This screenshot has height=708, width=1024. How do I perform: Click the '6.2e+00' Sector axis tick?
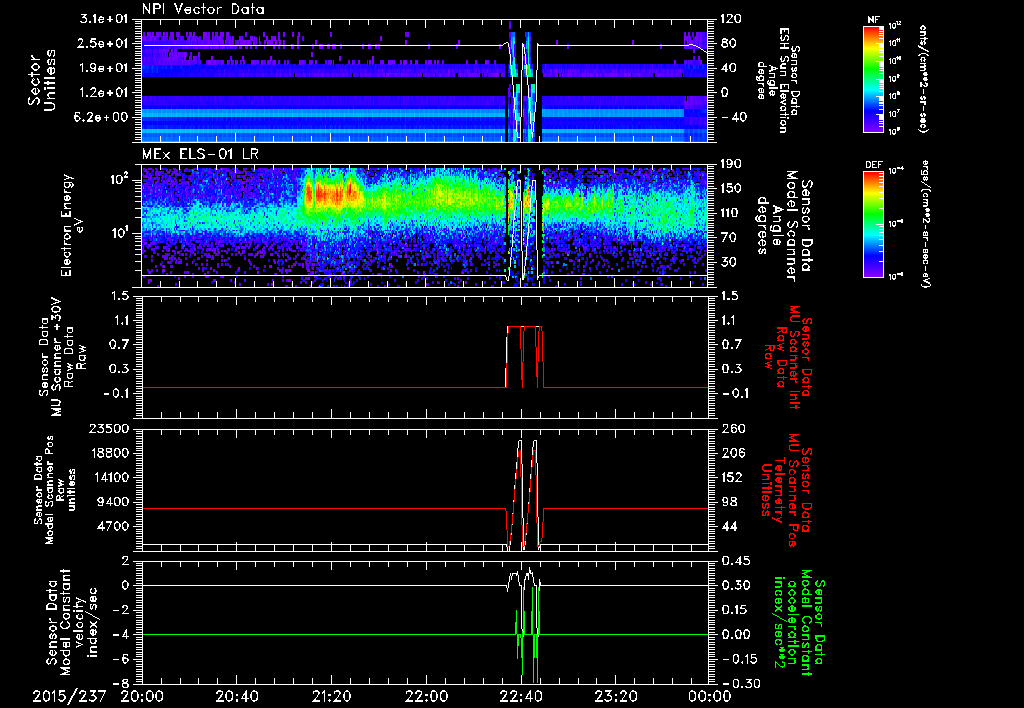coord(102,117)
